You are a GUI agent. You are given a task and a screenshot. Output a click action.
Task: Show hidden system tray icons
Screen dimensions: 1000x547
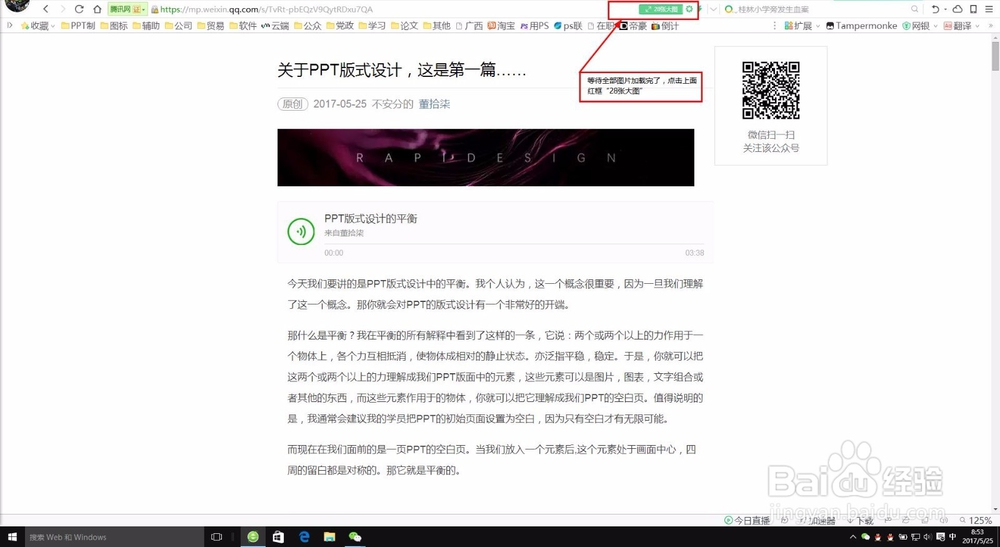point(853,537)
